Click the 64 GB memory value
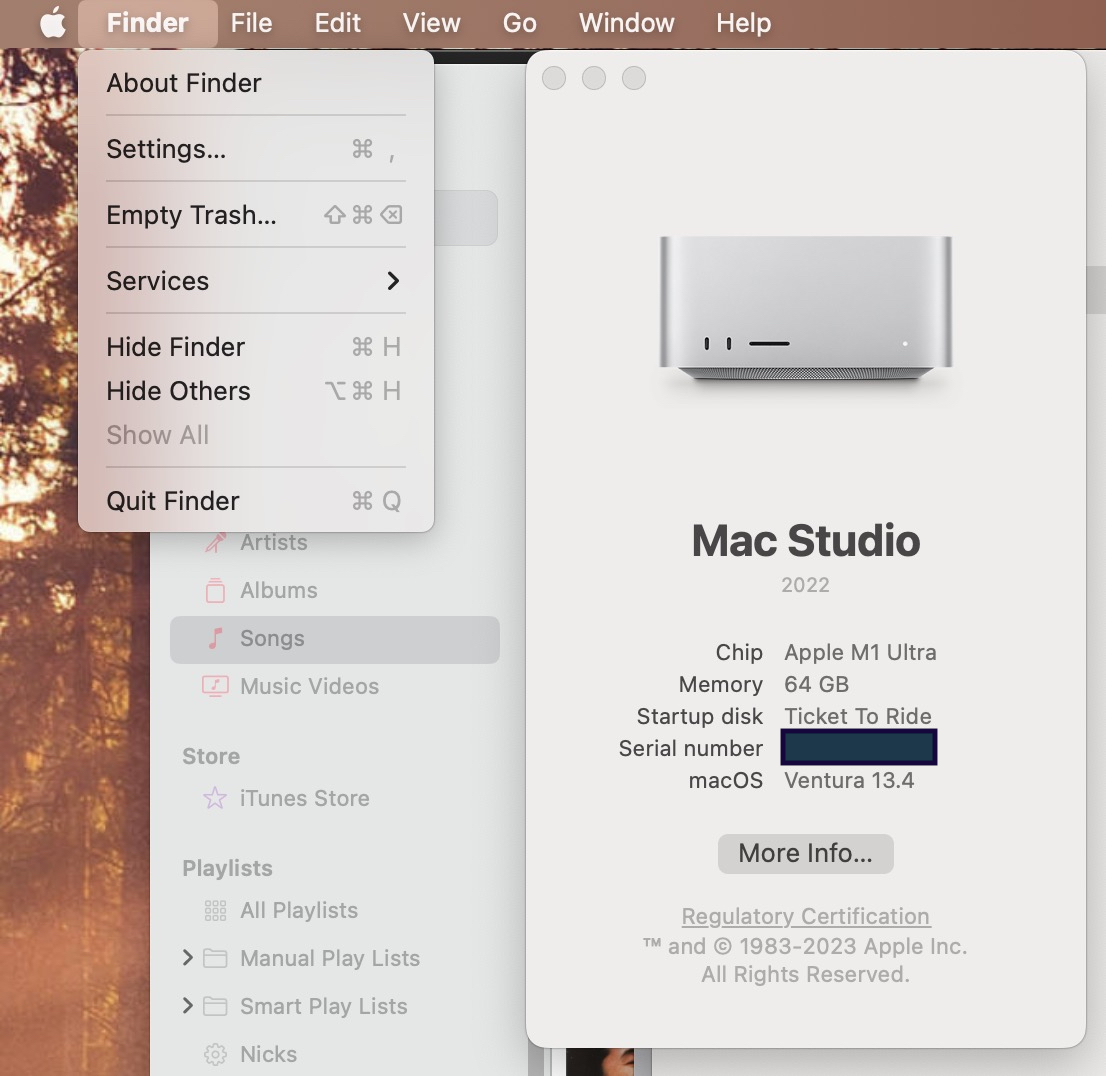The image size is (1106, 1076). [817, 684]
